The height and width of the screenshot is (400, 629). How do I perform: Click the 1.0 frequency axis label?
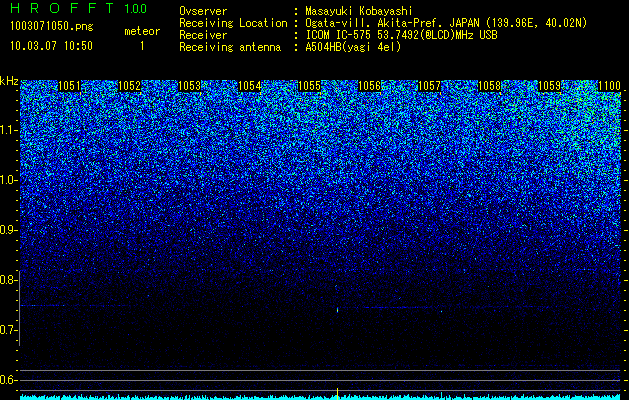click(8, 180)
